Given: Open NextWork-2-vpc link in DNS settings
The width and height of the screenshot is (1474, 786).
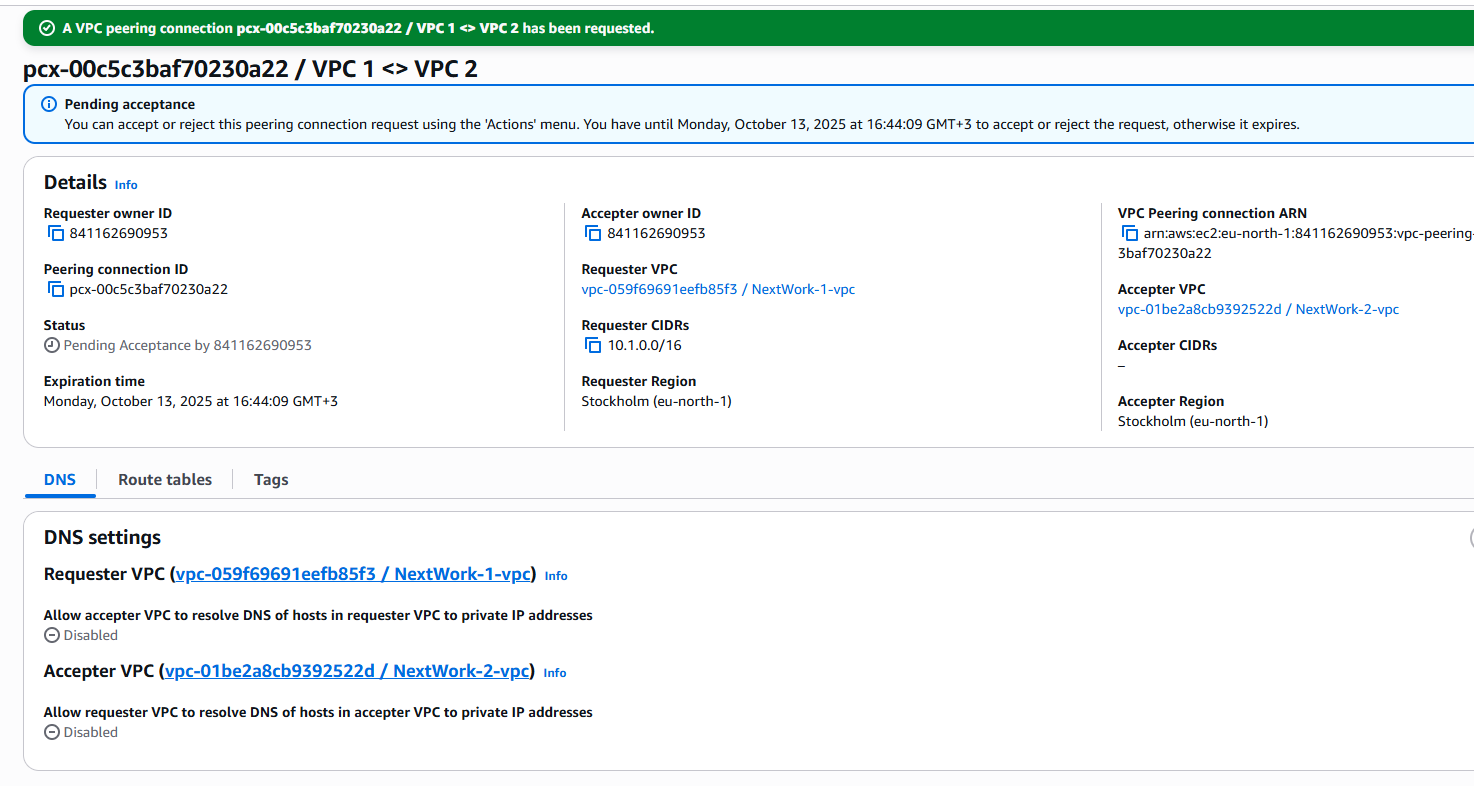Looking at the screenshot, I should 347,671.
